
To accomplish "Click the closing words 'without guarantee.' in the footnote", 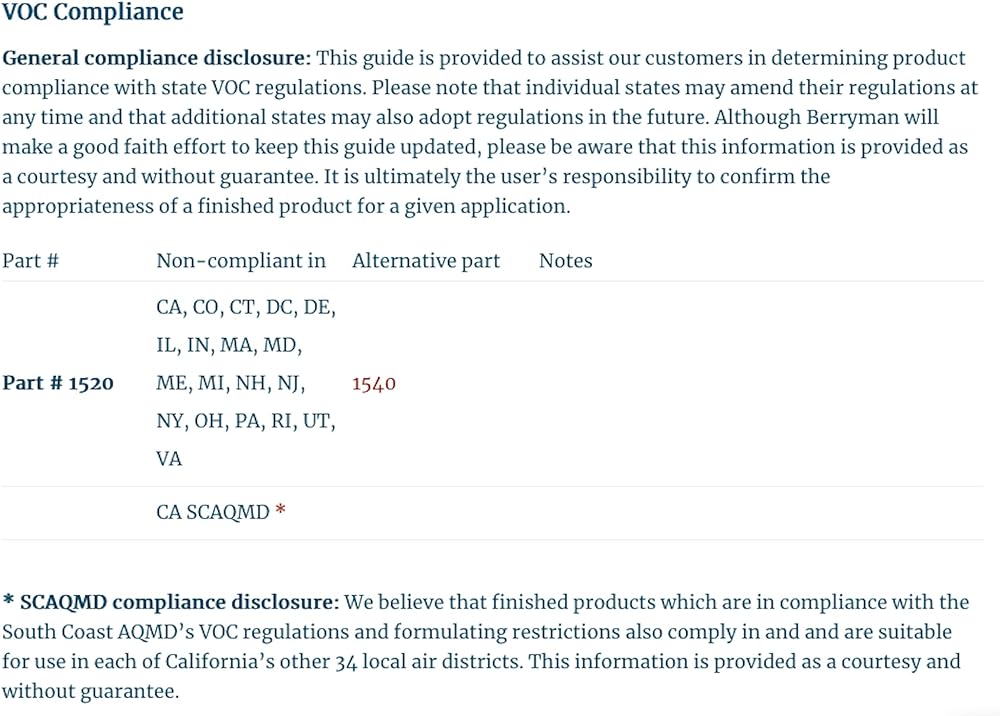I will pos(90,691).
